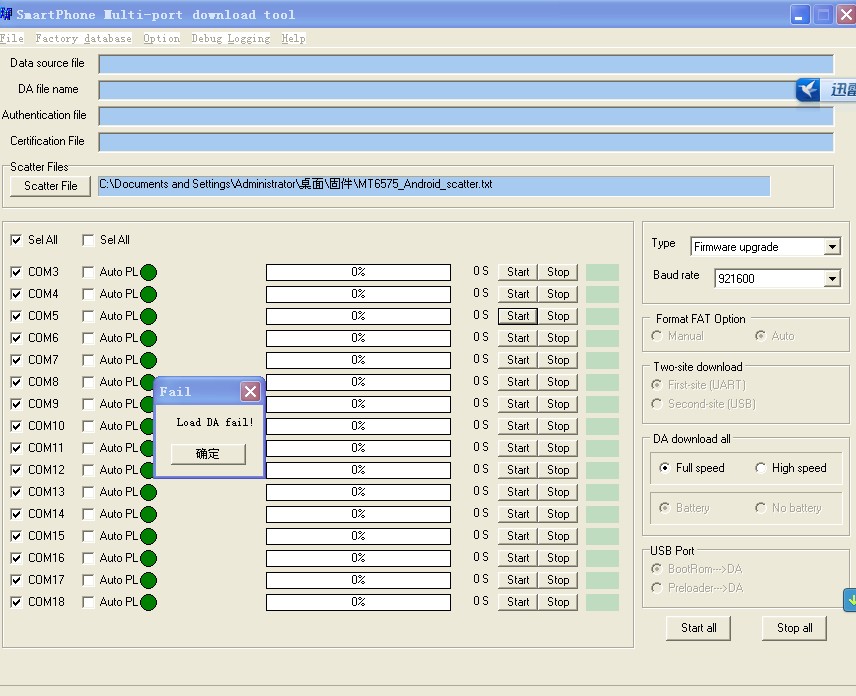Close the Fail dialog with the X icon
856x696 pixels.
[x=250, y=392]
